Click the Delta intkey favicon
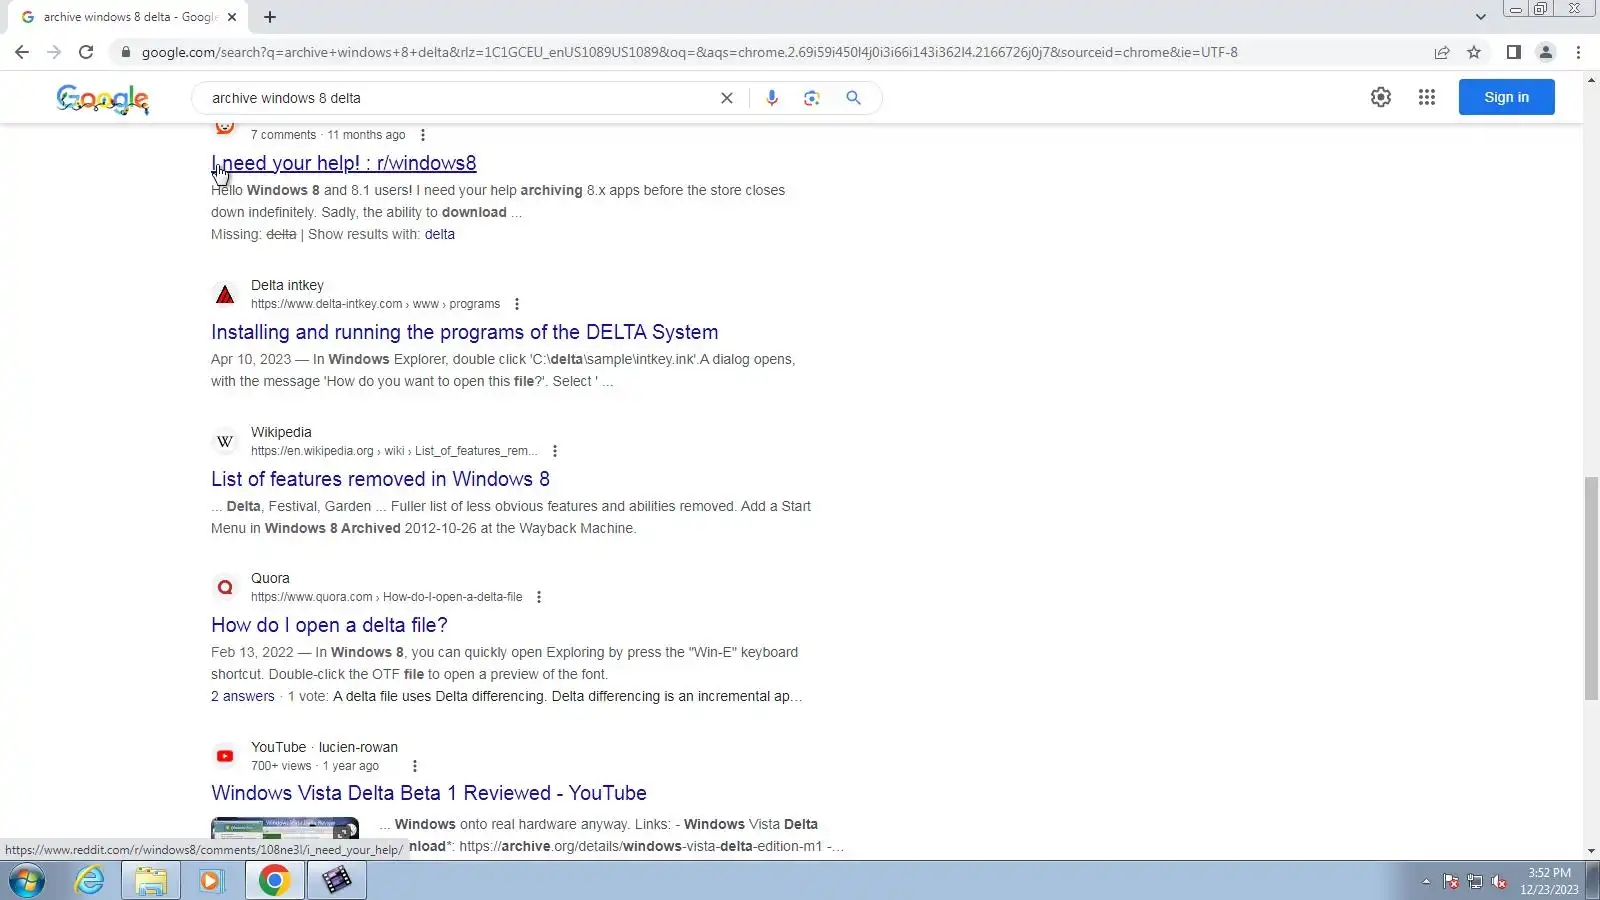 click(x=225, y=295)
